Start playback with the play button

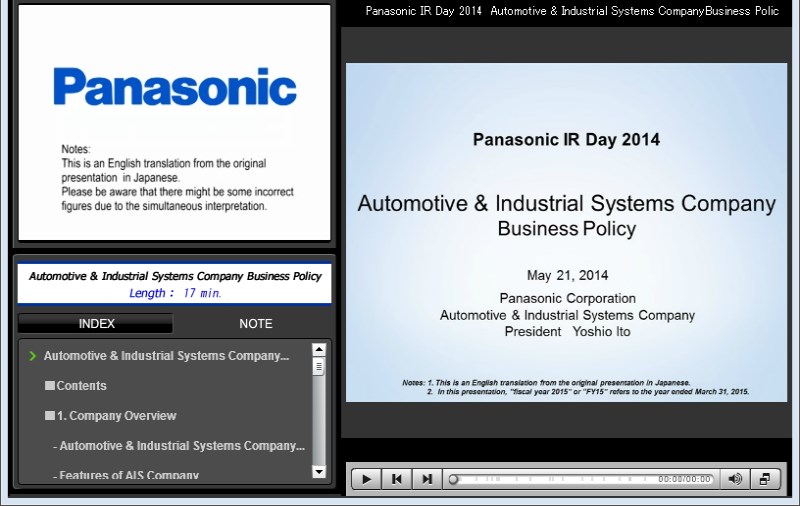(x=366, y=479)
